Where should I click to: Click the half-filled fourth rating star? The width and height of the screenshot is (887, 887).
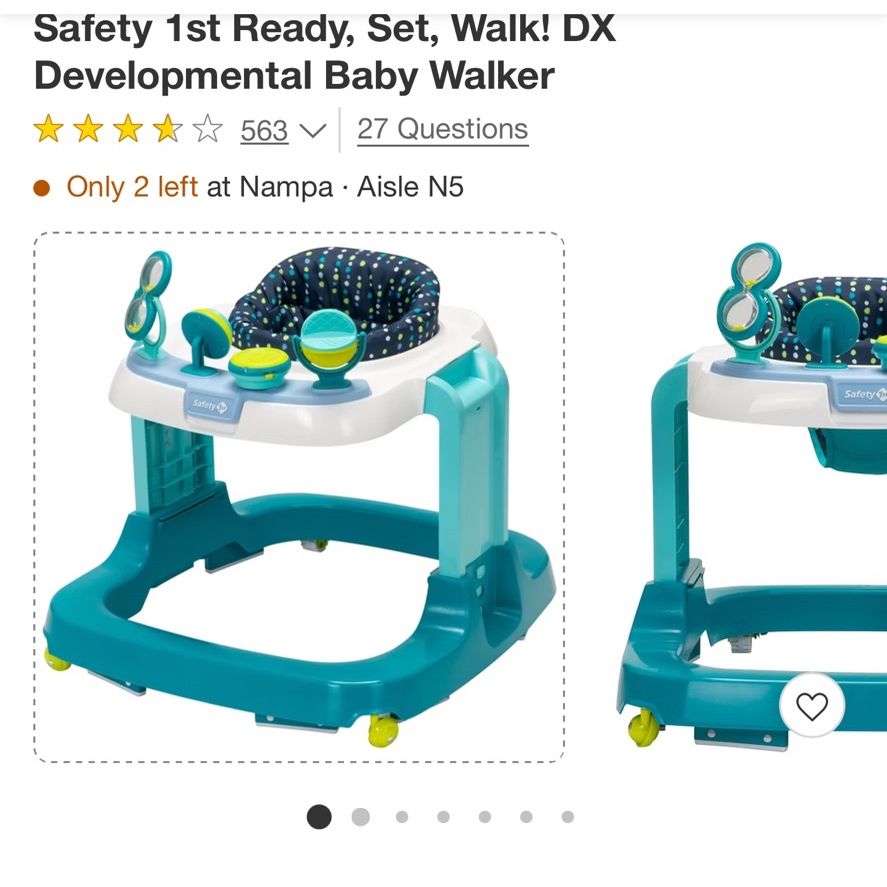click(168, 128)
